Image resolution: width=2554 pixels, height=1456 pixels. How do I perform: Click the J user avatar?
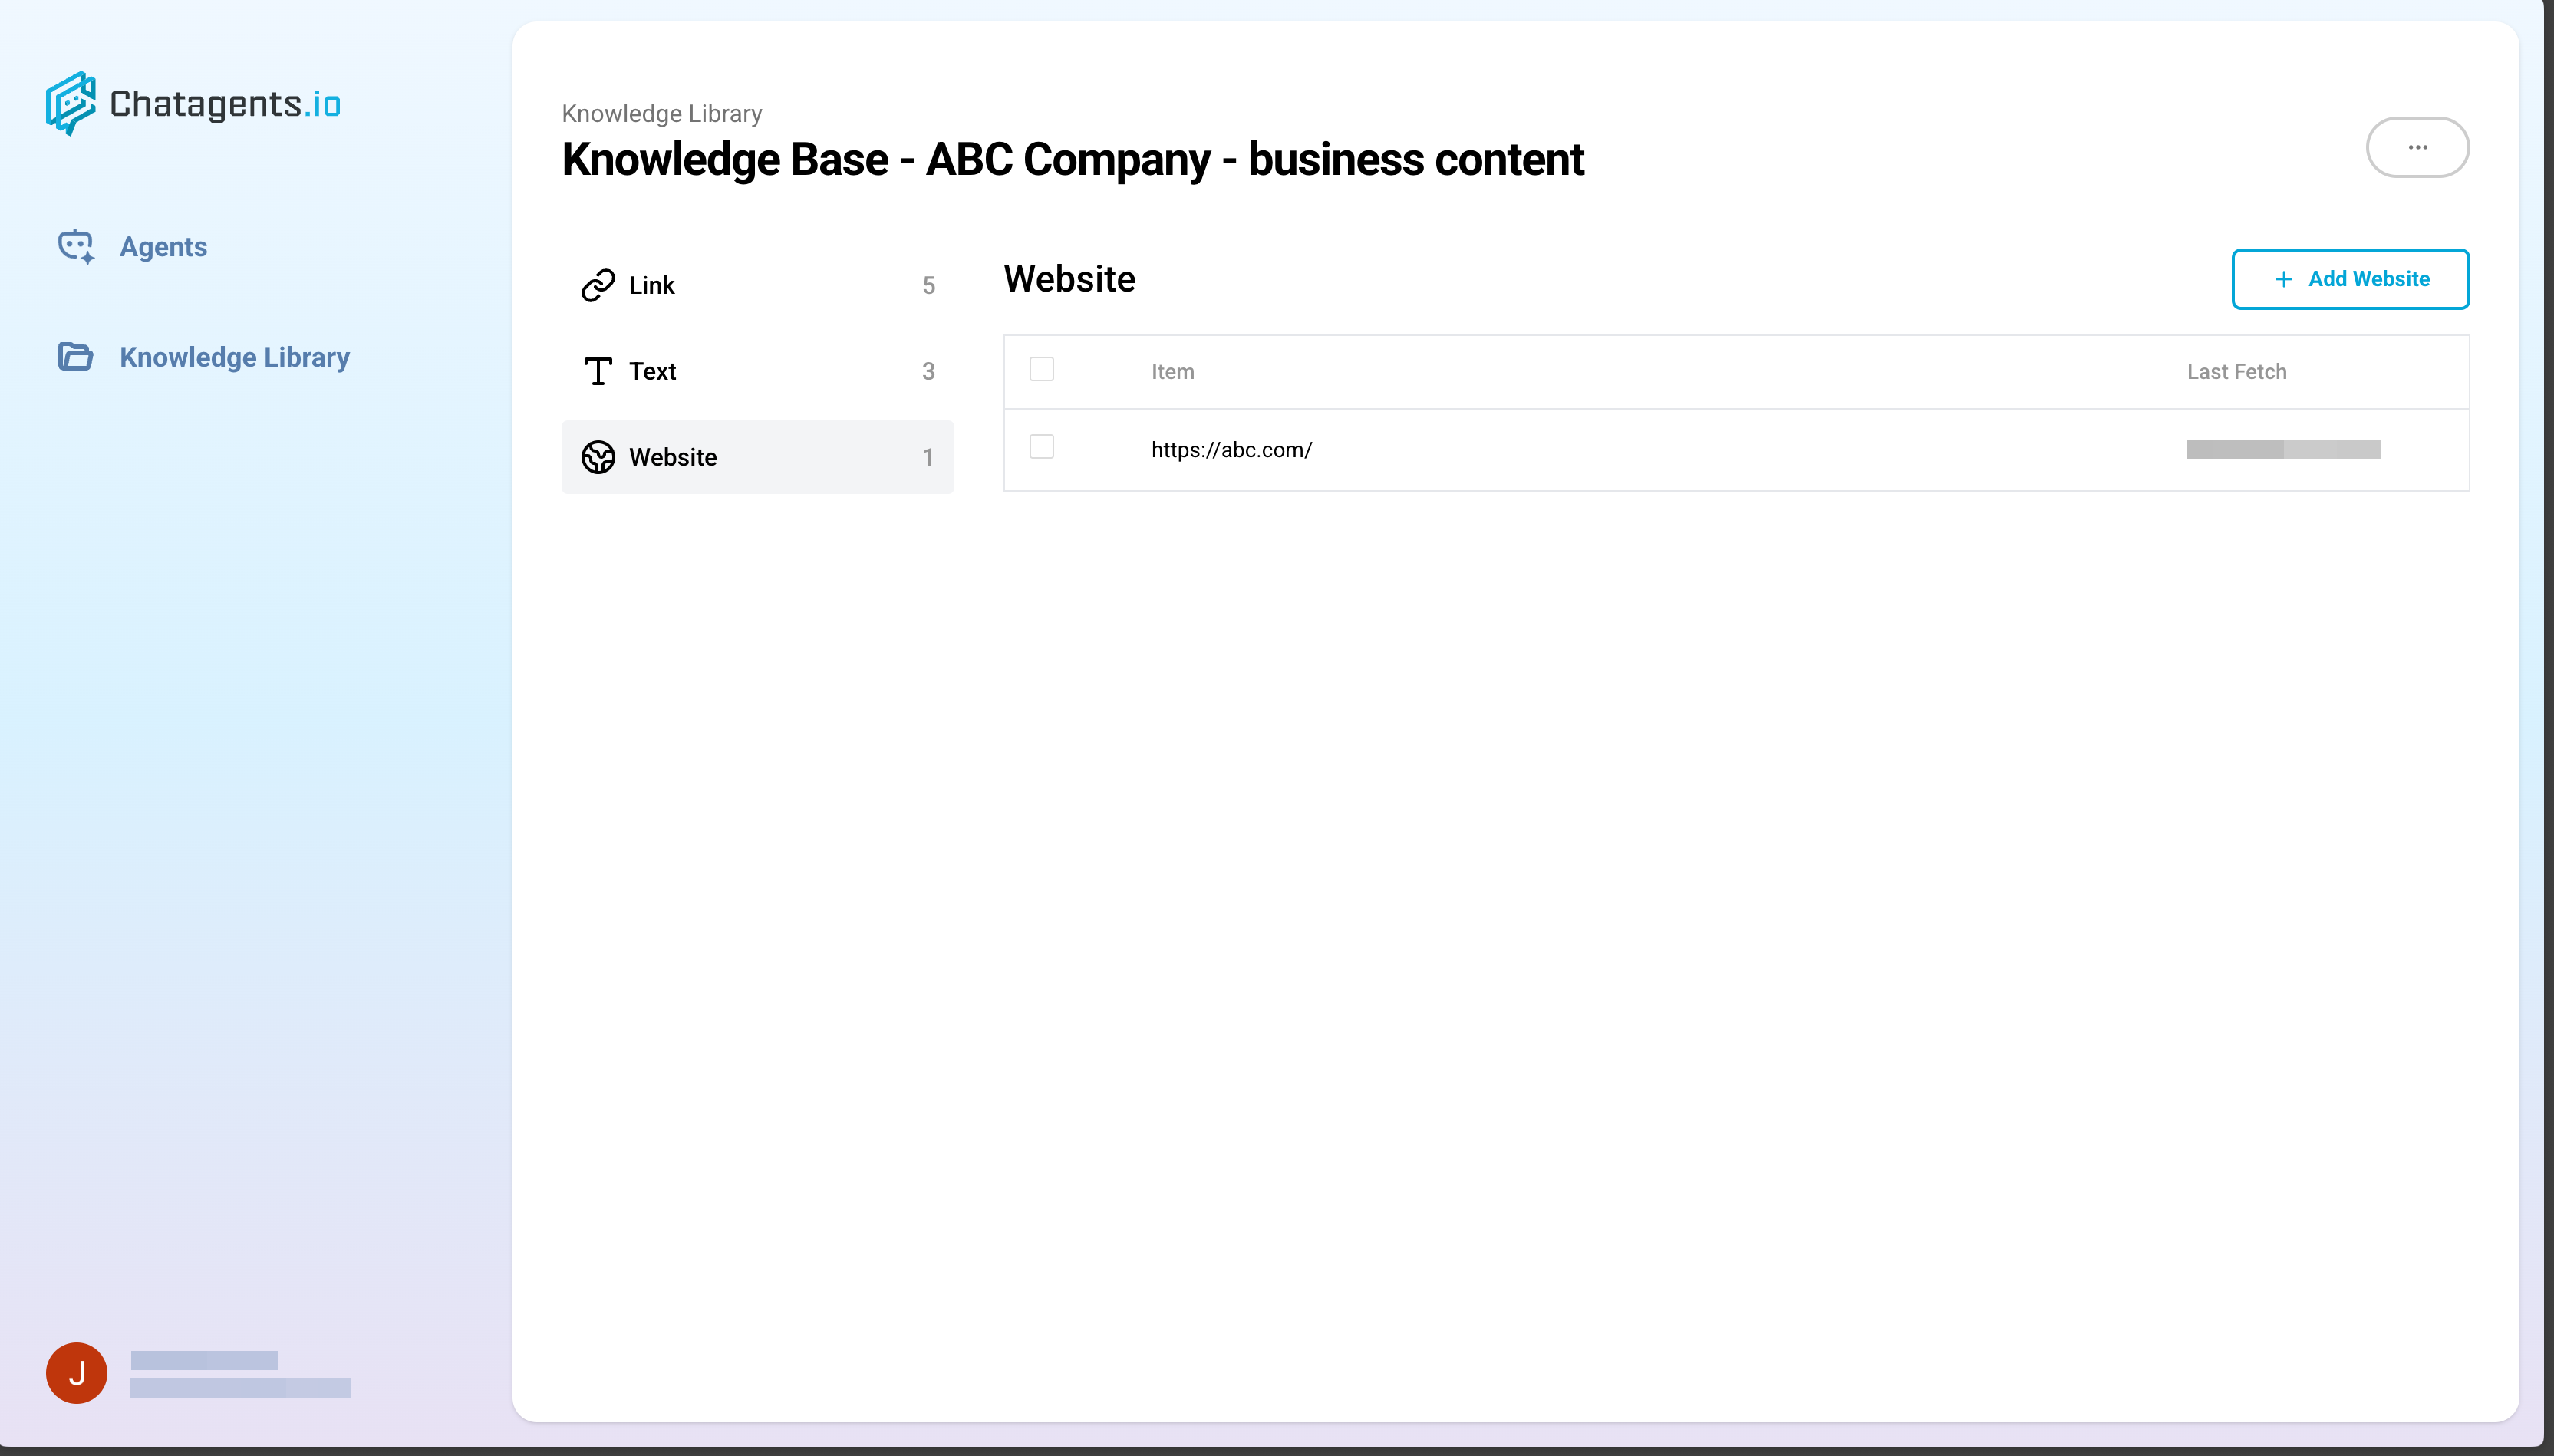click(x=76, y=1372)
